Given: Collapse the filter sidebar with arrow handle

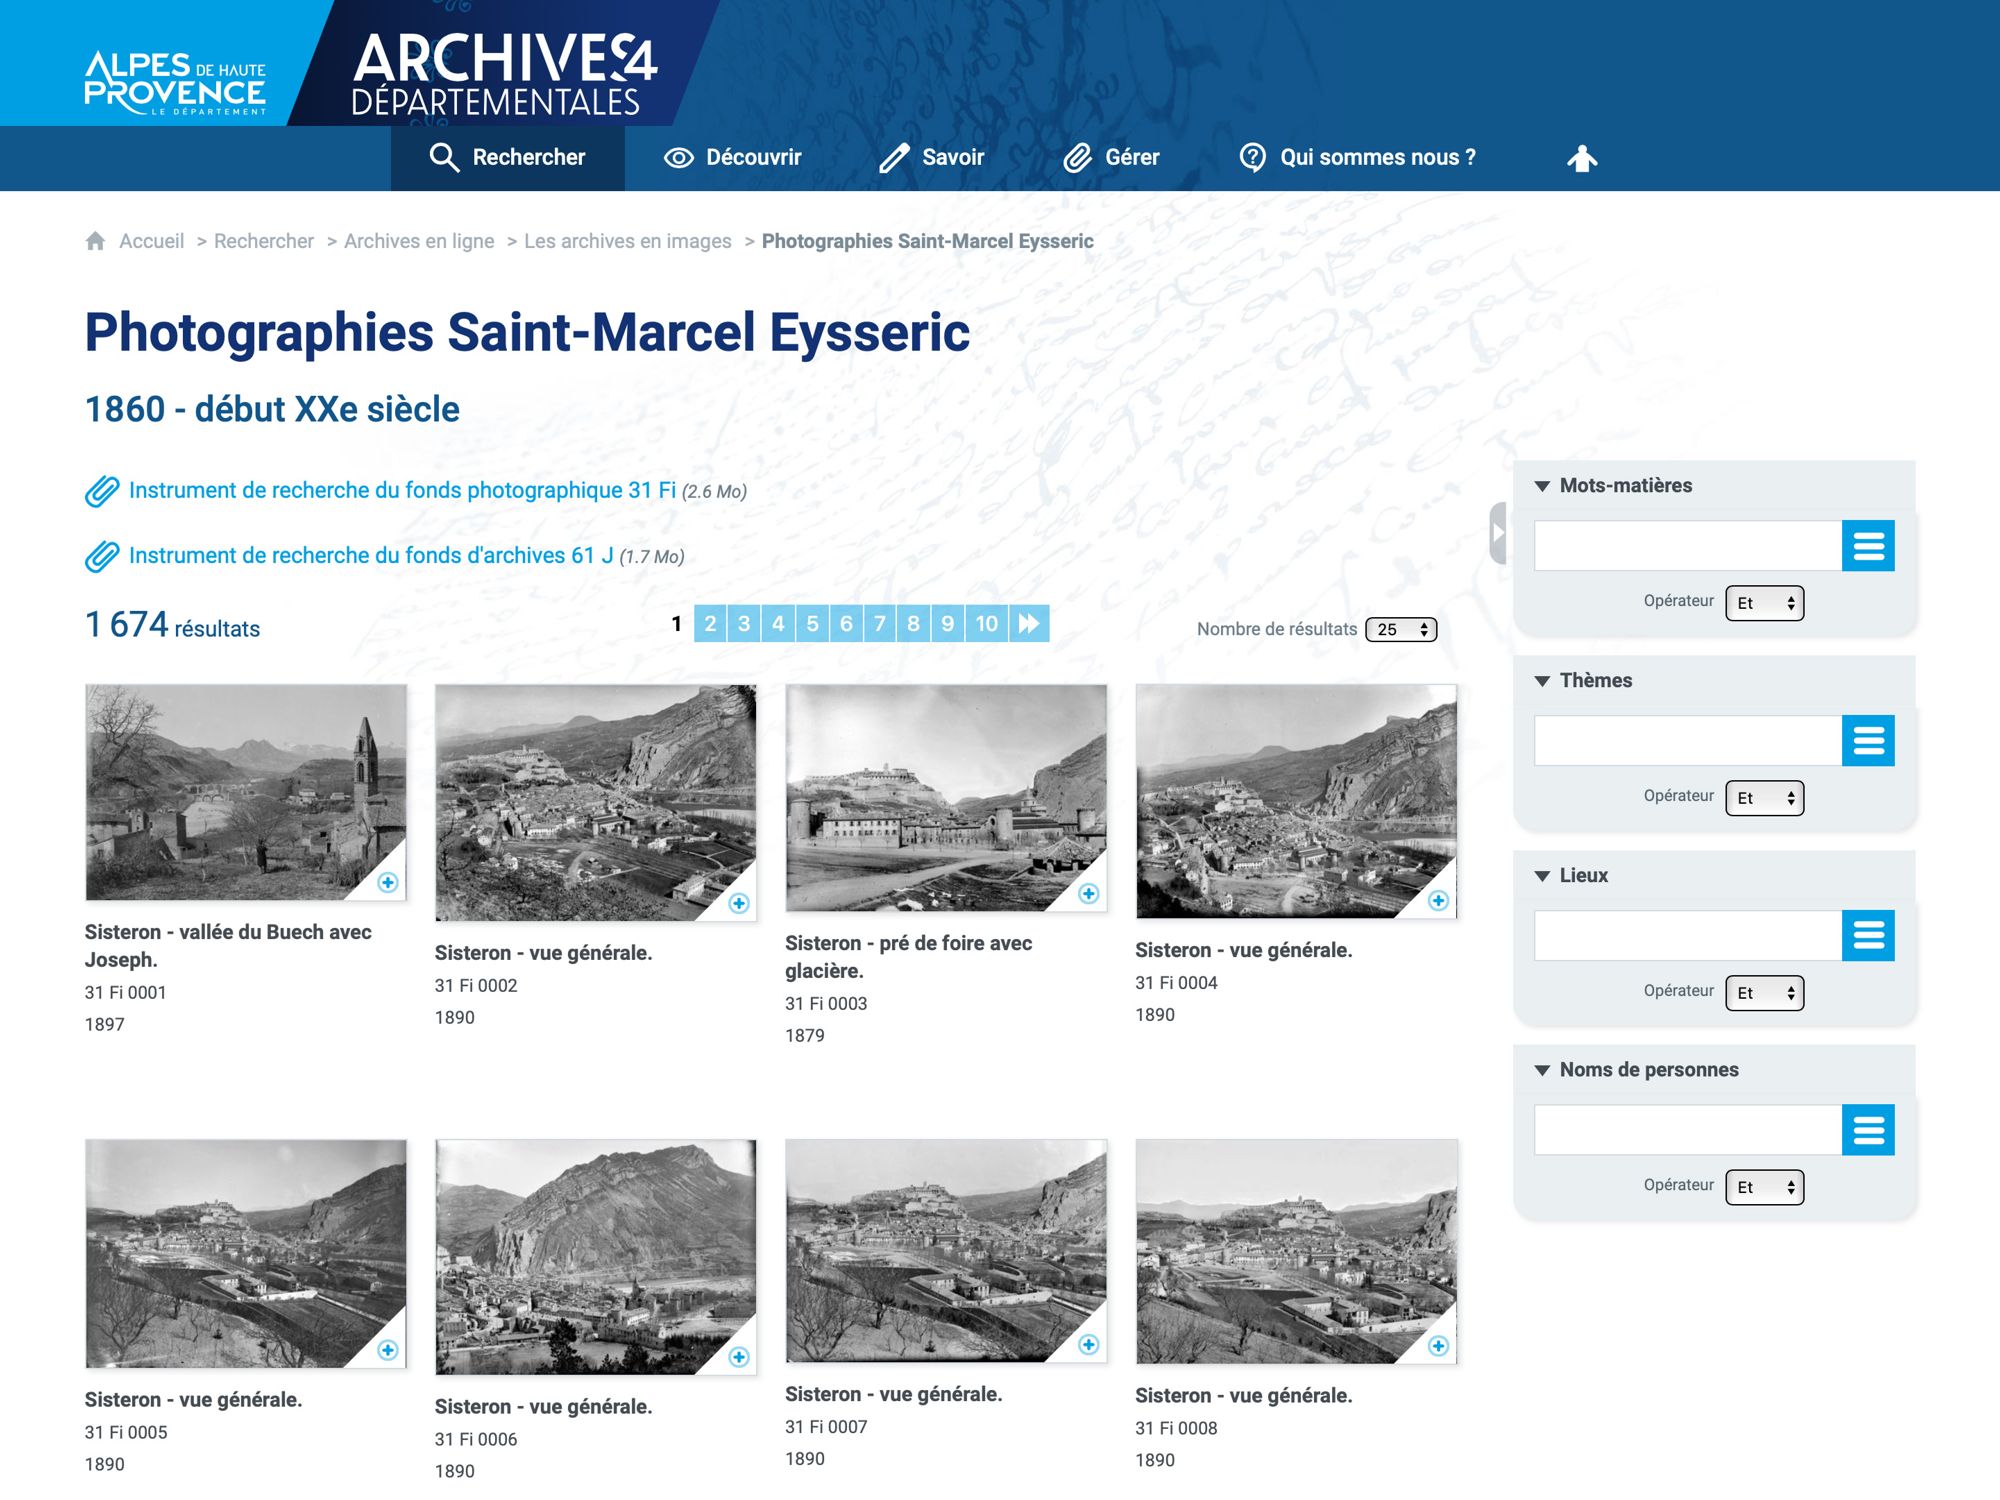Looking at the screenshot, I should [1497, 533].
